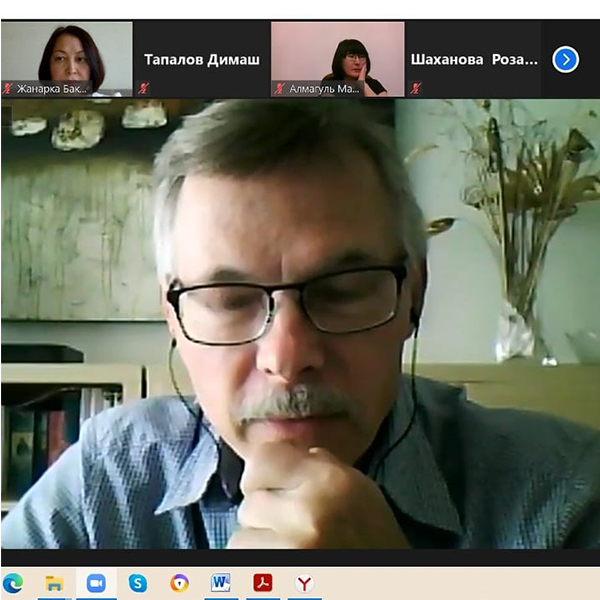This screenshot has width=600, height=600.
Task: Select Тапалов Димаш participant tile
Action: (202, 59)
